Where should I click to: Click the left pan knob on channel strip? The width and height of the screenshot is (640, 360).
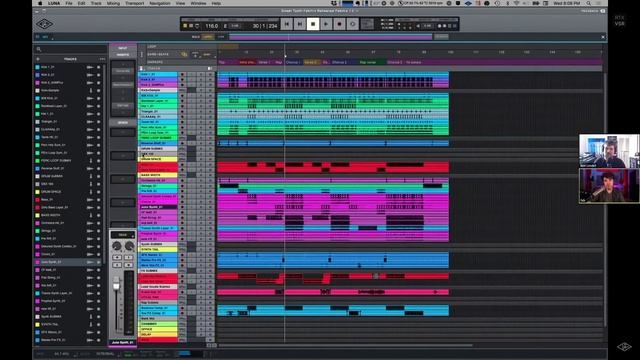pos(117,246)
